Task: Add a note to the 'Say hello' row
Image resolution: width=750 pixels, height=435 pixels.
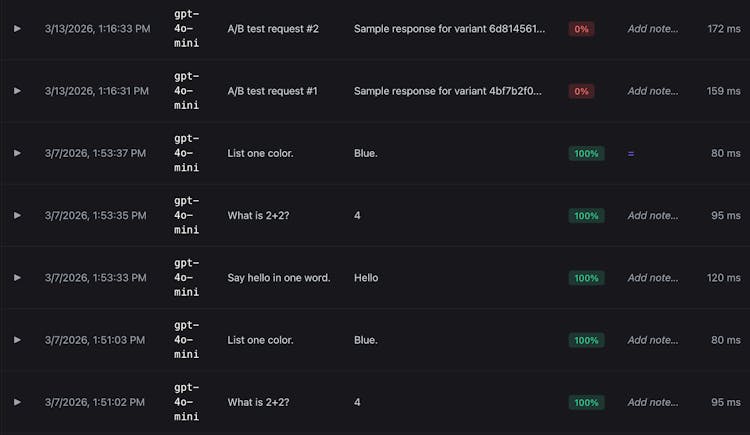Action: click(652, 278)
